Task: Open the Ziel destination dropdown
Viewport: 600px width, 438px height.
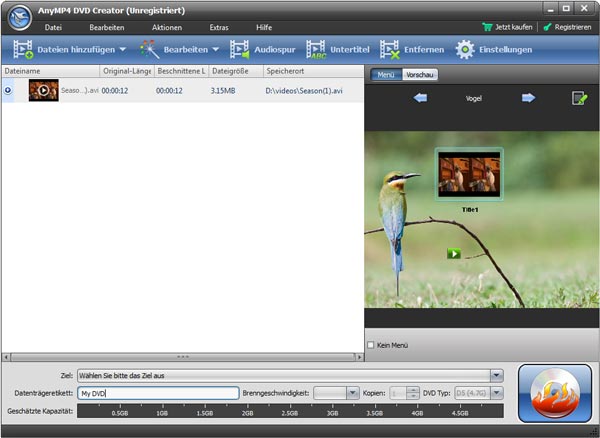Action: click(x=497, y=375)
